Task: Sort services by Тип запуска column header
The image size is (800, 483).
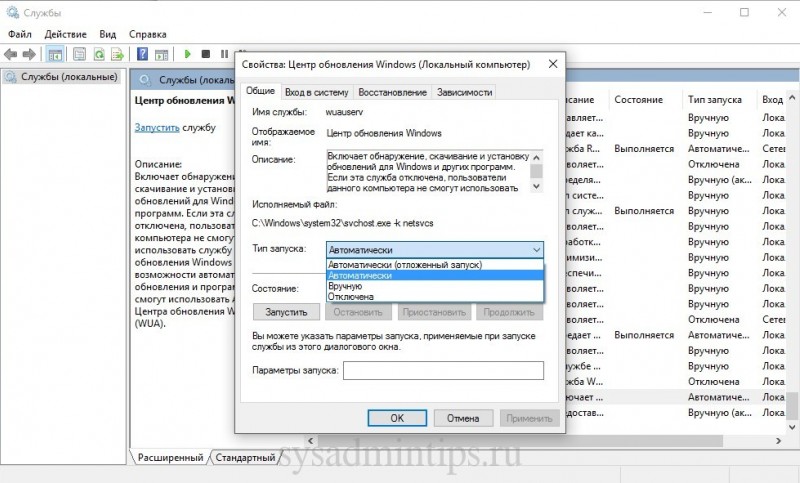Action: click(x=719, y=100)
